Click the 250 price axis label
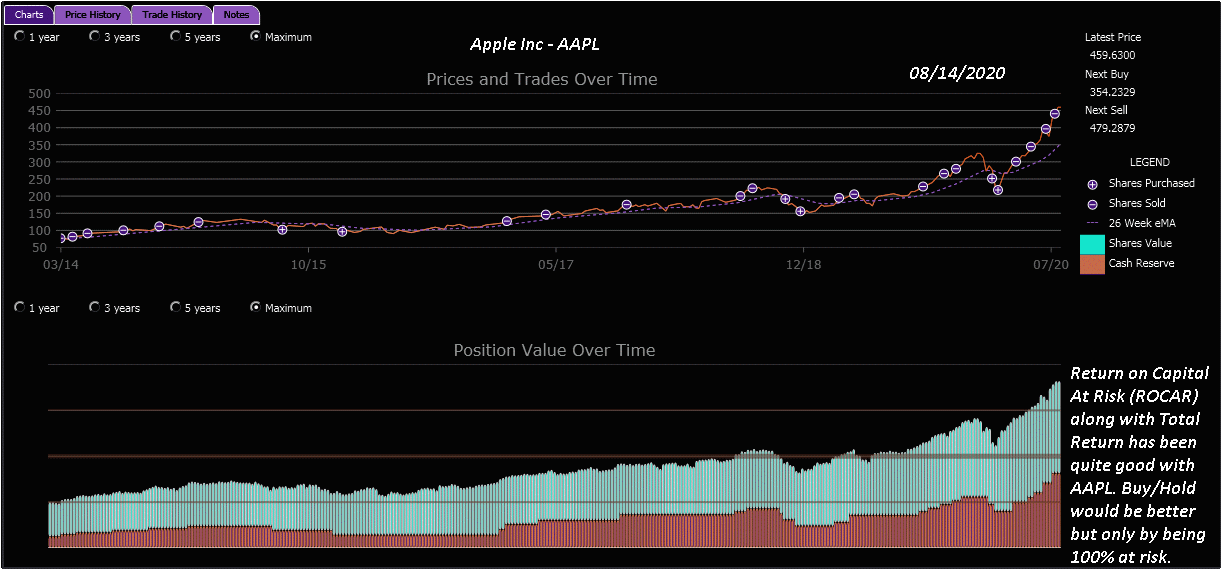Image resolution: width=1222 pixels, height=570 pixels. tap(39, 179)
